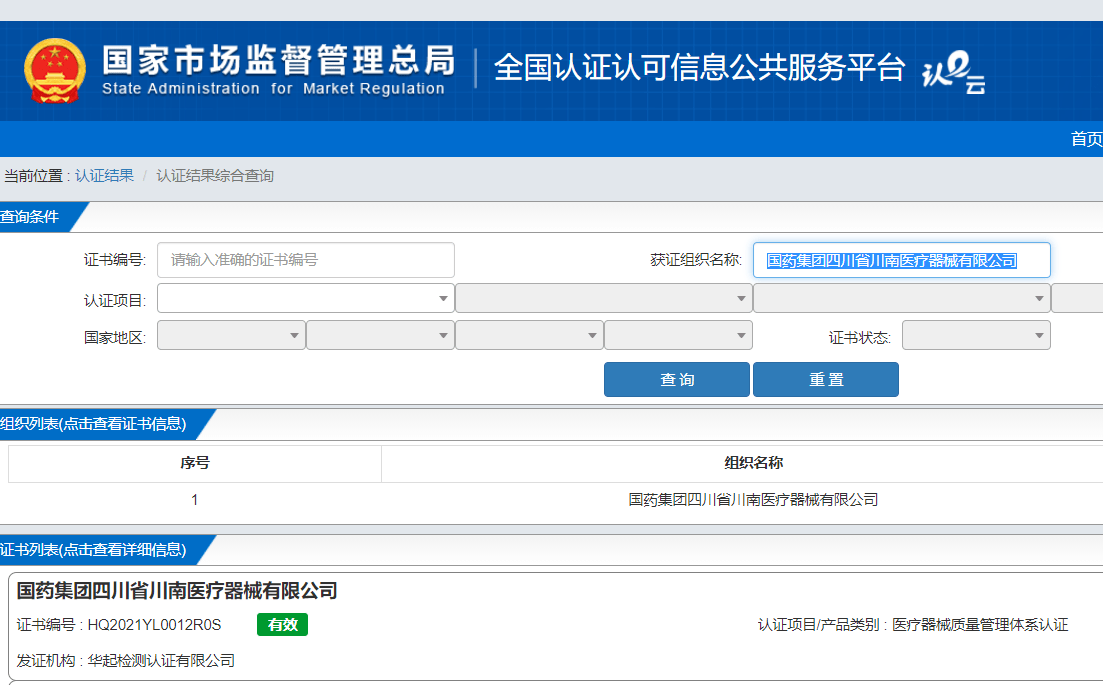Click cell '1' in the 序号 column
Image resolution: width=1103 pixels, height=685 pixels.
coord(194,500)
